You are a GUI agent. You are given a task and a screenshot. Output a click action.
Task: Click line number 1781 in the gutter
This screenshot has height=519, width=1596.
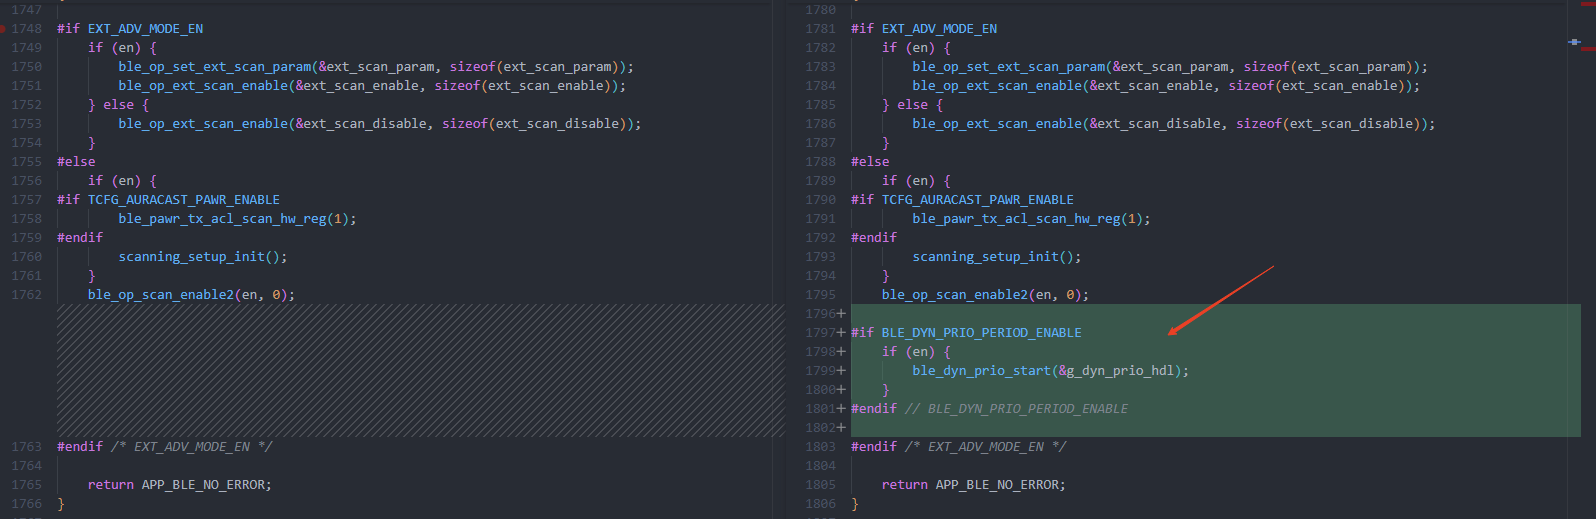pyautogui.click(x=820, y=29)
